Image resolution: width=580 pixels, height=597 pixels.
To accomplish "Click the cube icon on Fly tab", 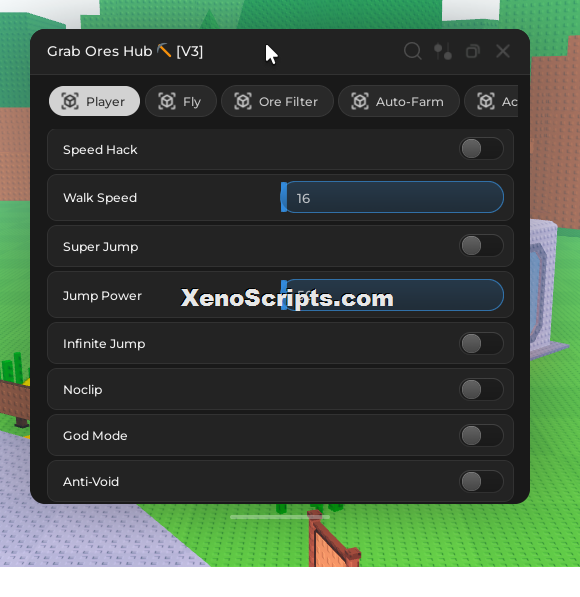I will [167, 101].
